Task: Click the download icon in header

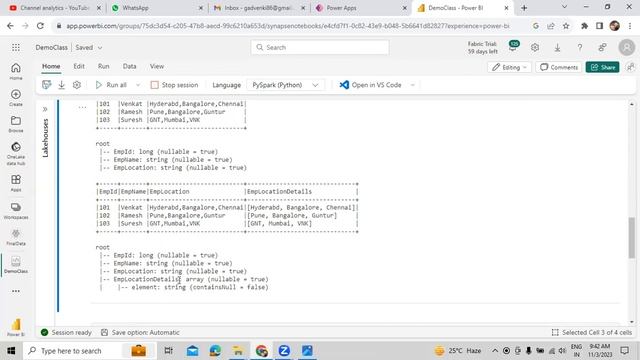Action: (557, 47)
